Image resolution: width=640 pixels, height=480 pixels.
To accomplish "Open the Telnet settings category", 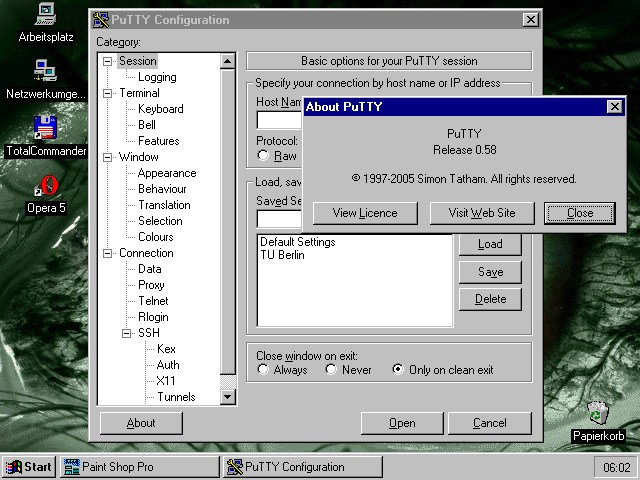I will (153, 301).
